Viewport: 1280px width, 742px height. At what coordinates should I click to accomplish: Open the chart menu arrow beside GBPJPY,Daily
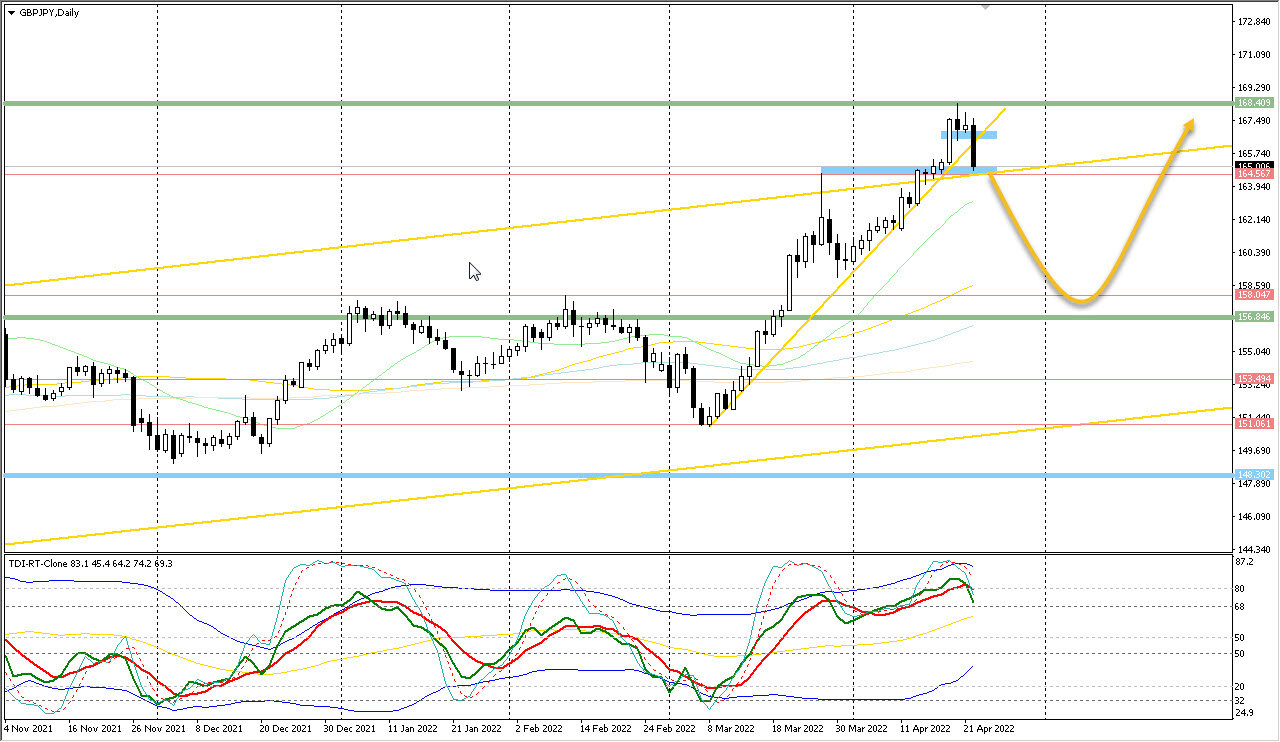(11, 12)
